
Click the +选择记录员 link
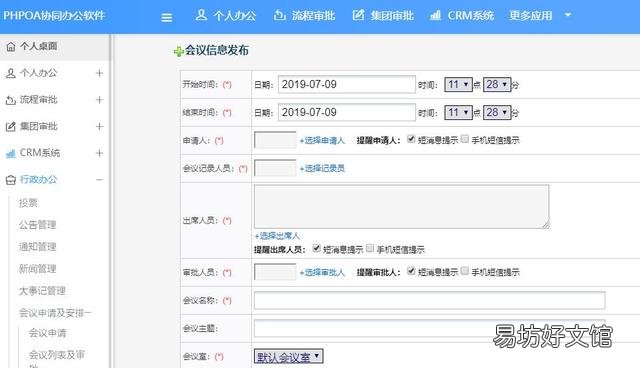coord(322,168)
